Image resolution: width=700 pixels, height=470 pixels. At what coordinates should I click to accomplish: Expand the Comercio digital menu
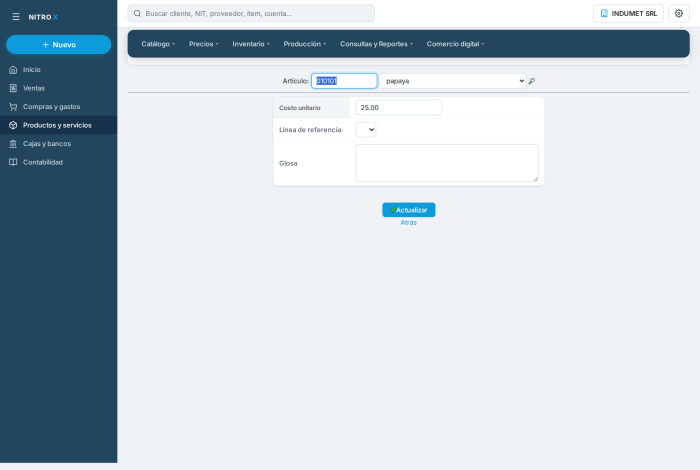pyautogui.click(x=455, y=44)
